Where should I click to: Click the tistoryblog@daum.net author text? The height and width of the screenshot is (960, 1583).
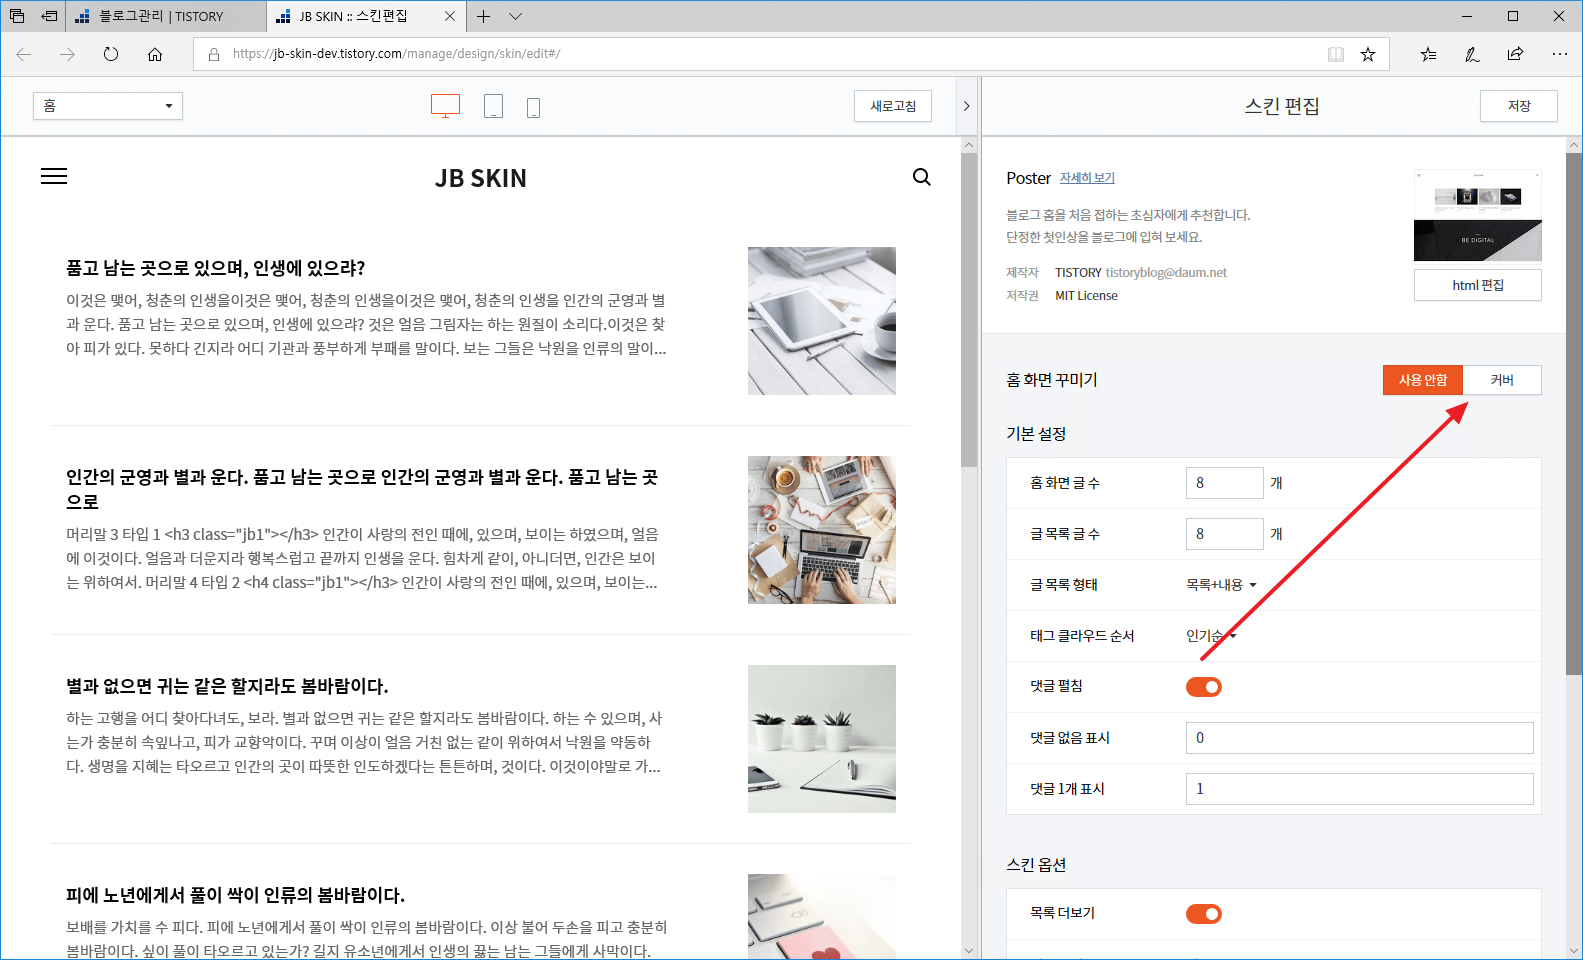coord(1166,273)
